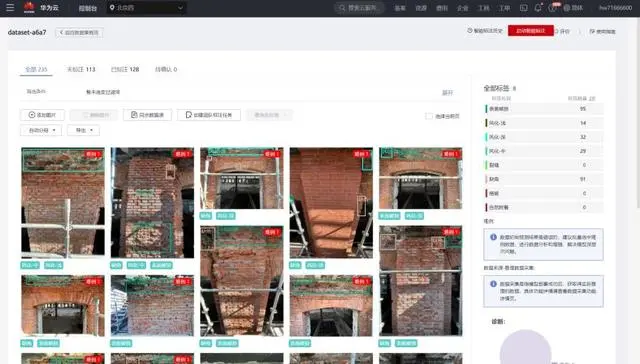Select the label row with count 91
Viewport: 640px width, 364px height.
[543, 179]
